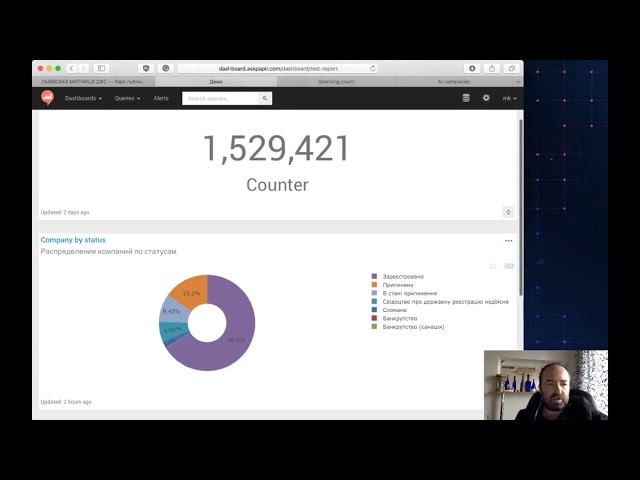
Task: Add a new Safari tab
Action: coord(518,82)
